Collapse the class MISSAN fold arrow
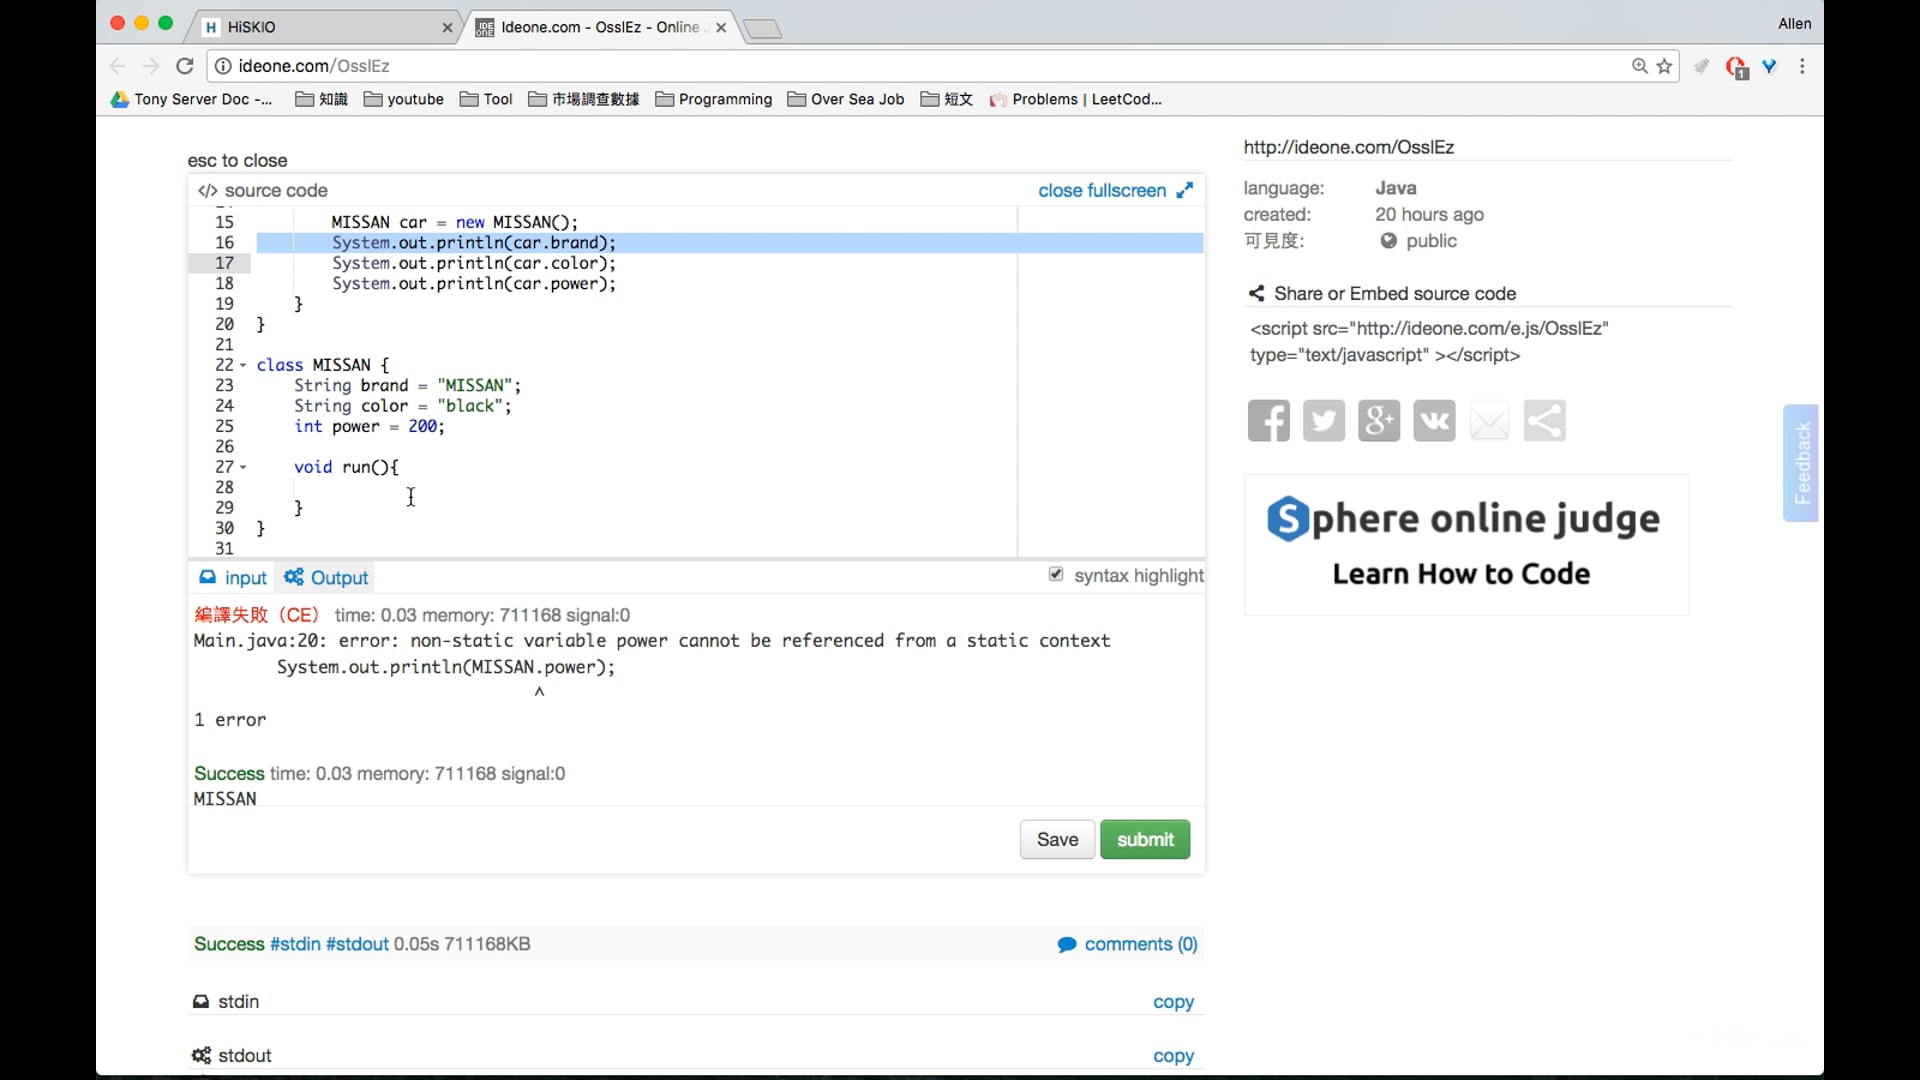This screenshot has height=1080, width=1920. click(x=243, y=366)
